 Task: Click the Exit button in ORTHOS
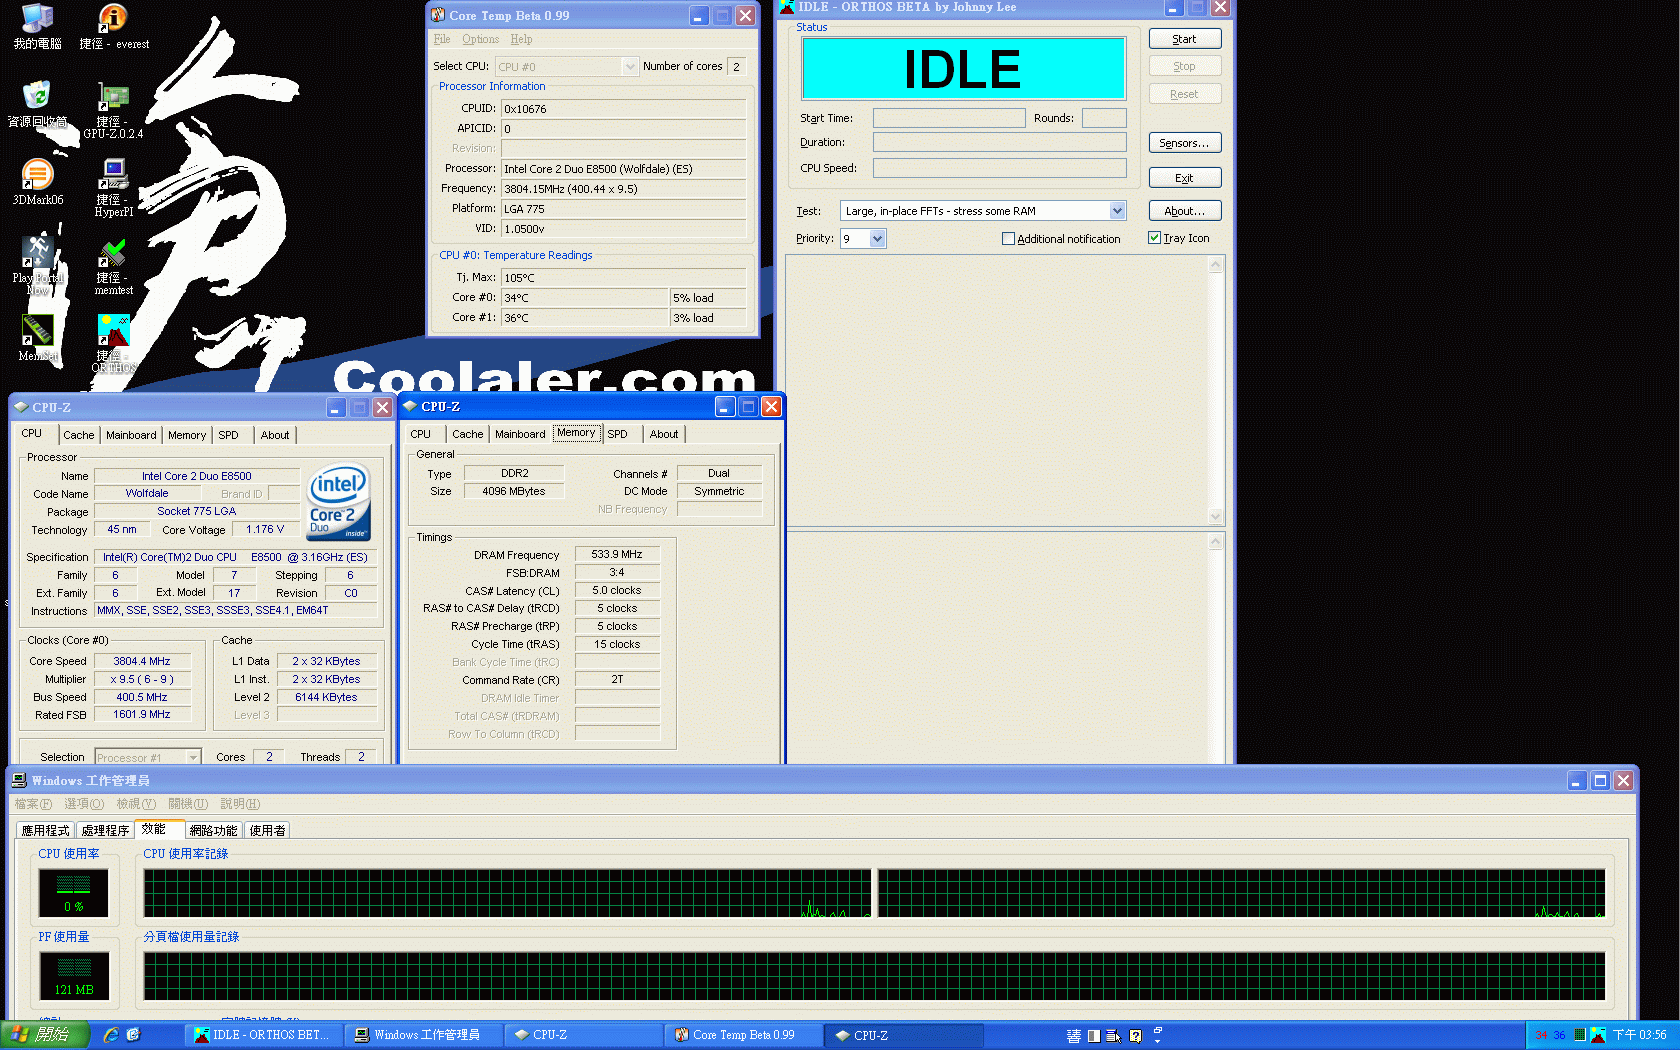point(1184,178)
